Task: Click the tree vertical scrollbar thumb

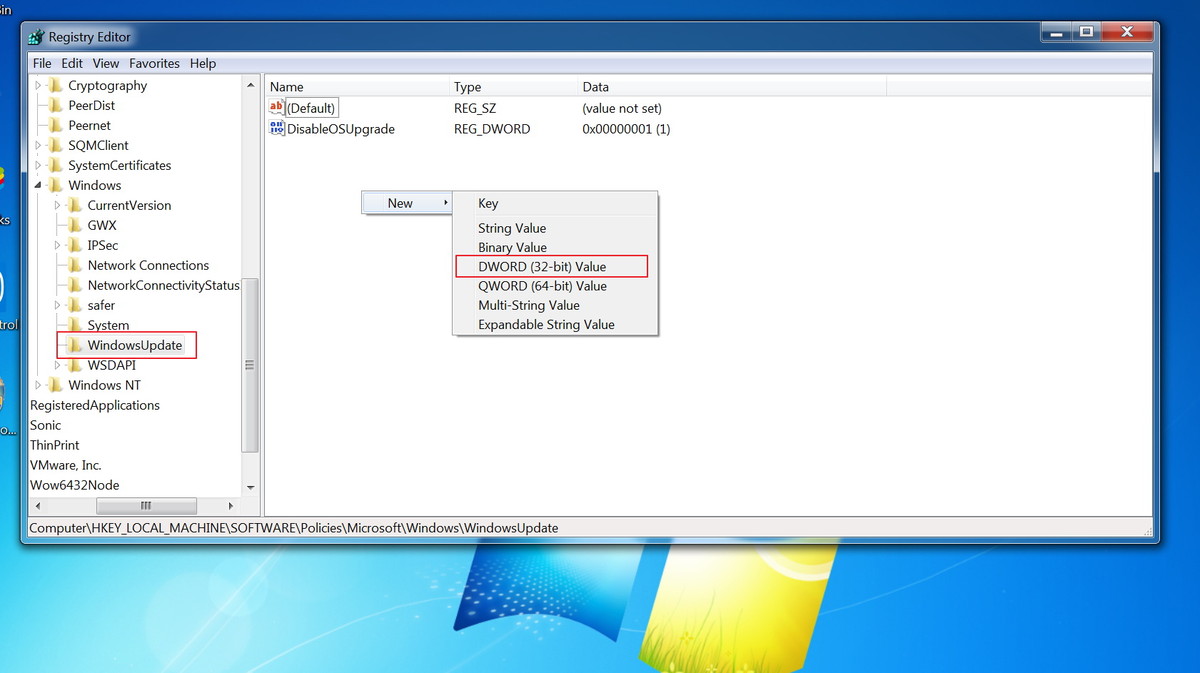Action: click(x=251, y=366)
